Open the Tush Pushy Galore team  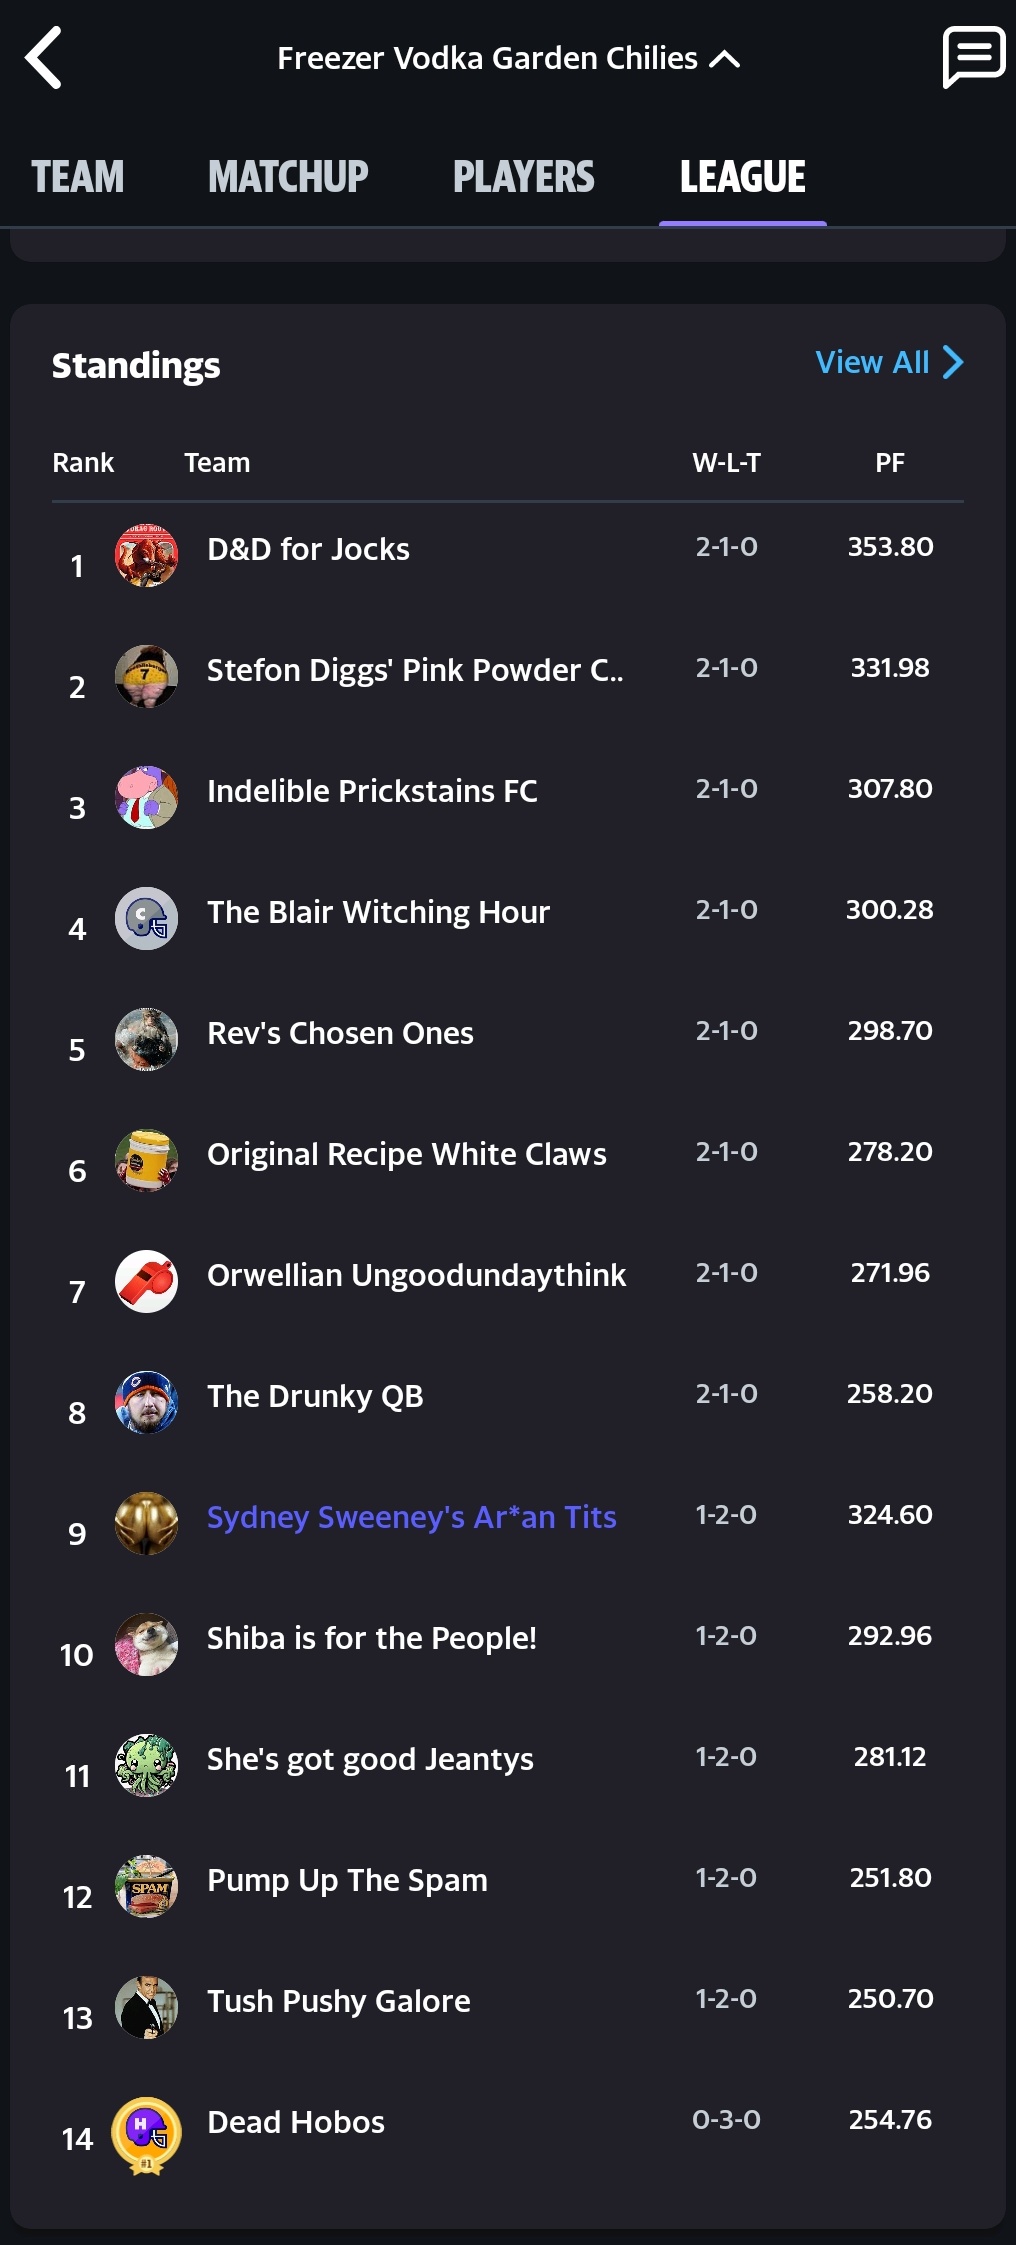(338, 2001)
